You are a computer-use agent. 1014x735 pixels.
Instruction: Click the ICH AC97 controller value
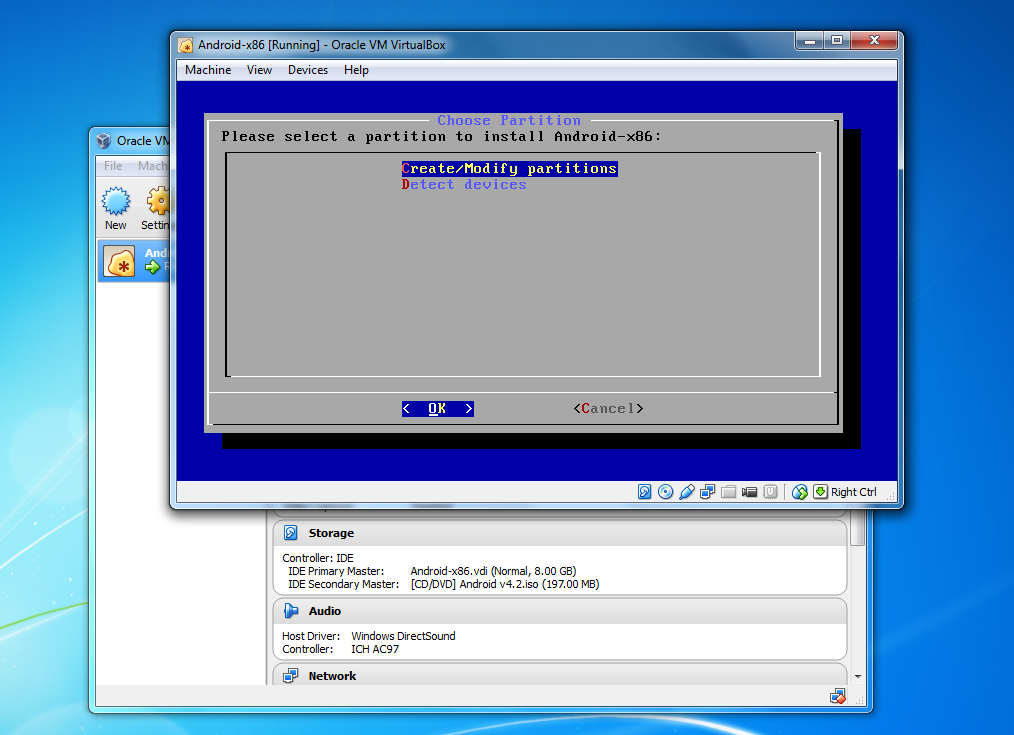coord(375,649)
